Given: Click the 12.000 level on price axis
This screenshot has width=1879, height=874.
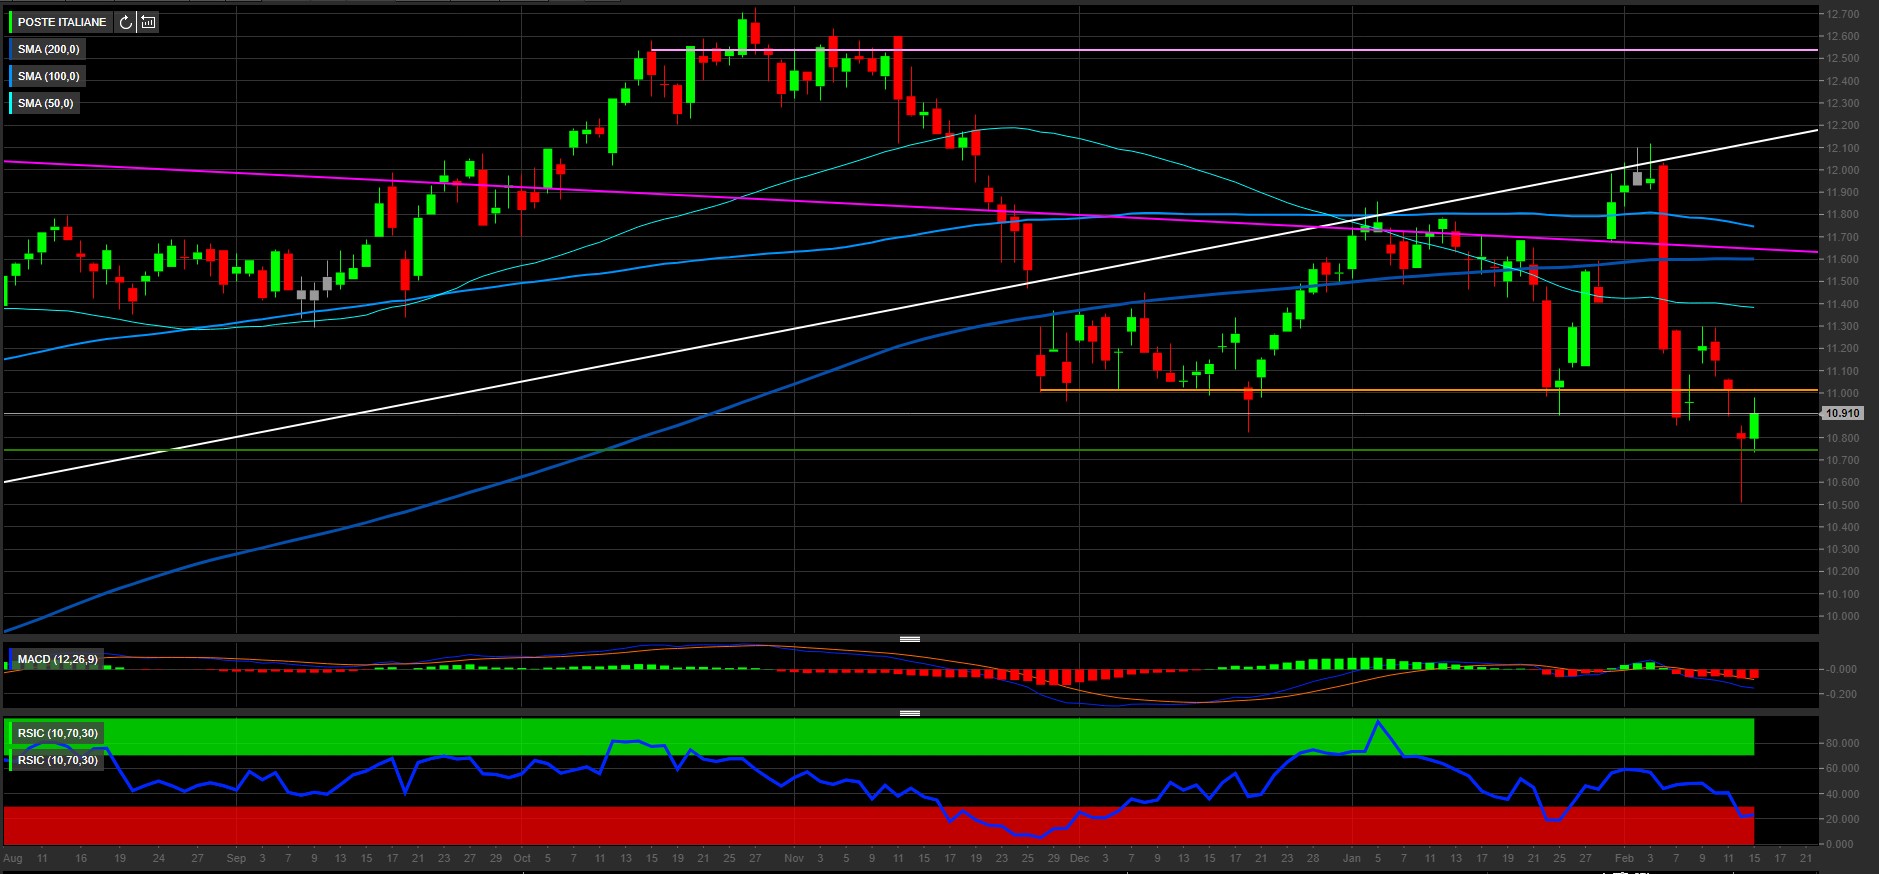Looking at the screenshot, I should 1842,170.
